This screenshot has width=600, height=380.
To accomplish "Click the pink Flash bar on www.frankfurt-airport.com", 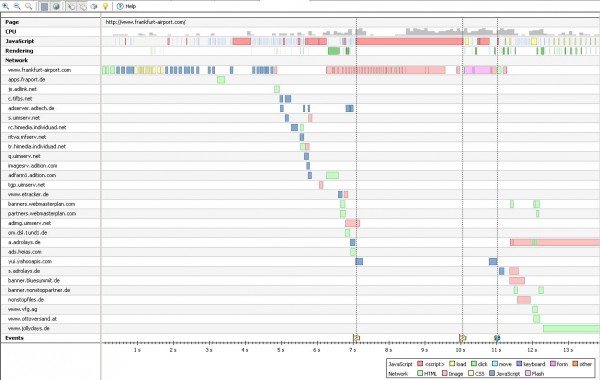I will (478, 70).
